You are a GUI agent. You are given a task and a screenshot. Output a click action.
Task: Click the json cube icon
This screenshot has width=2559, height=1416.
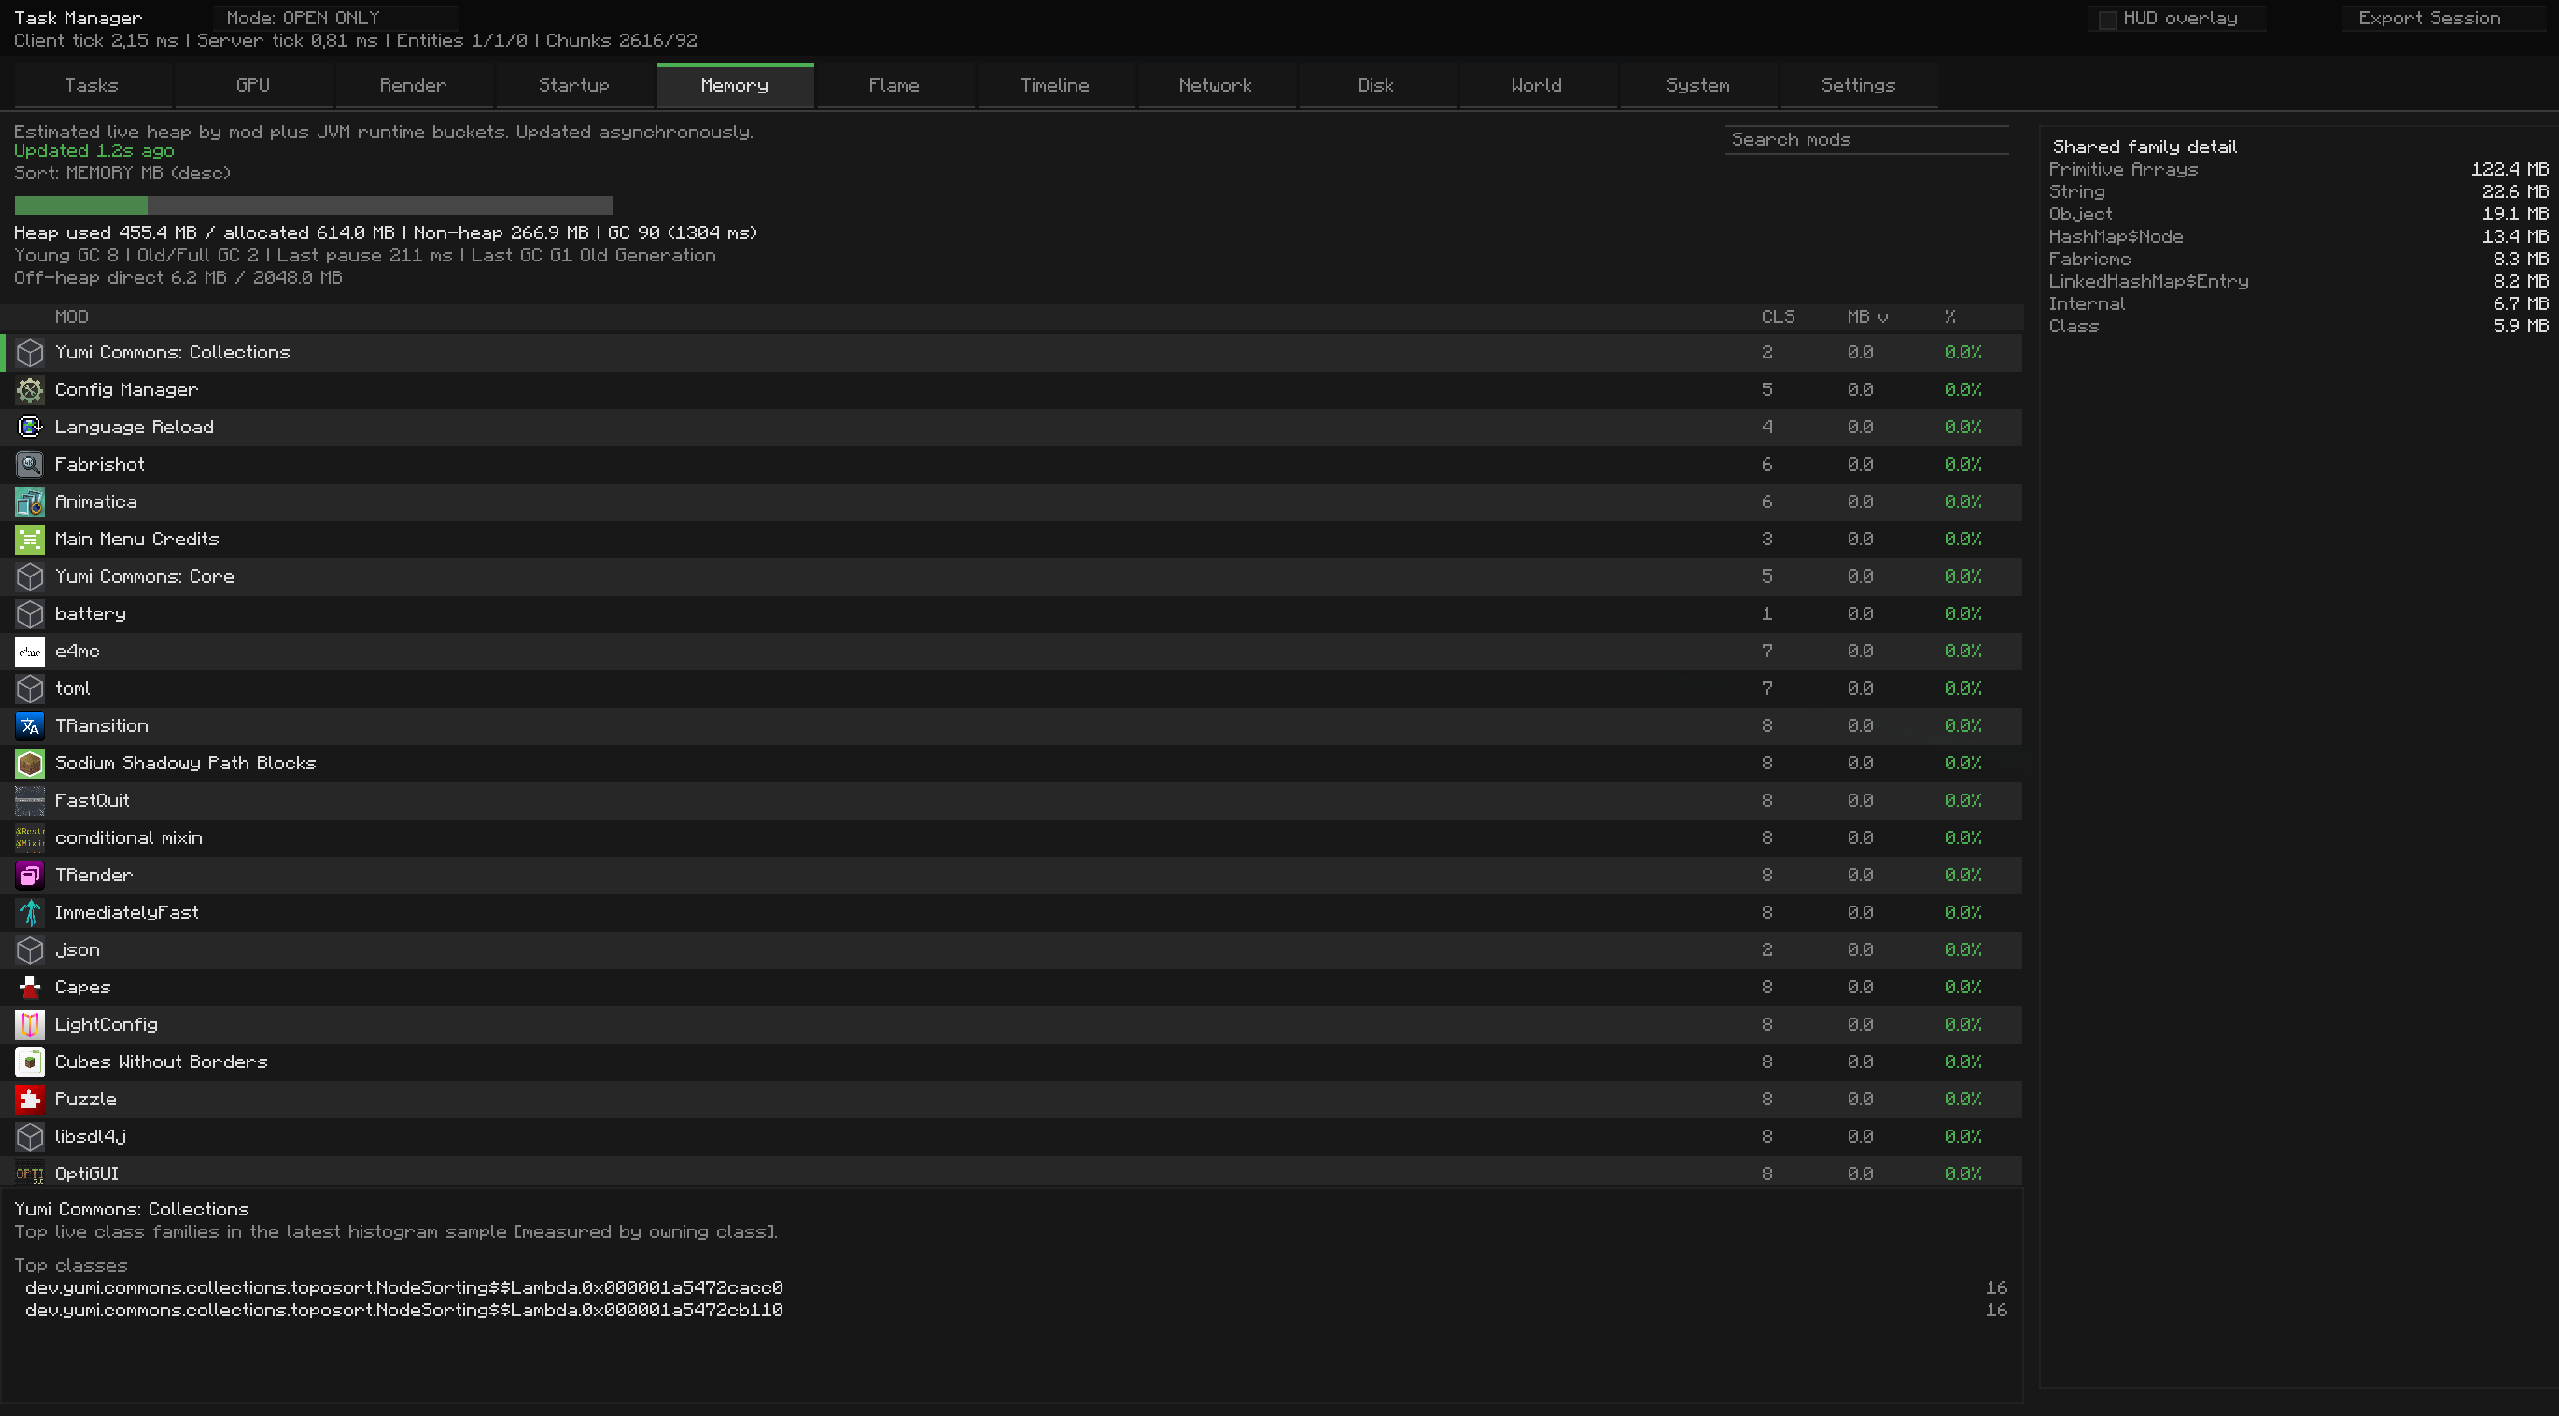coord(30,950)
